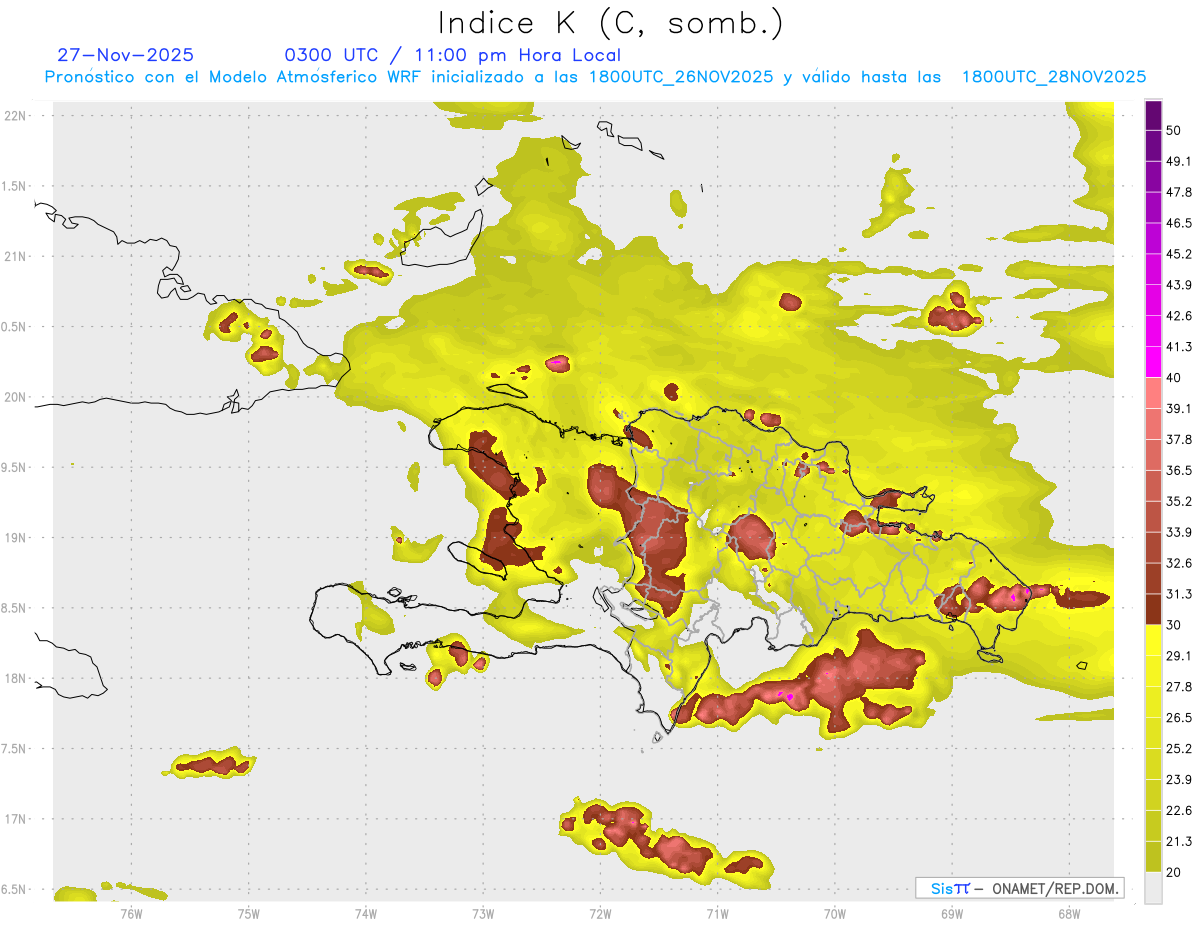The image size is (1200, 927).
Task: Pick the dark brown legend band between 30 and 31.3
Action: [1153, 609]
